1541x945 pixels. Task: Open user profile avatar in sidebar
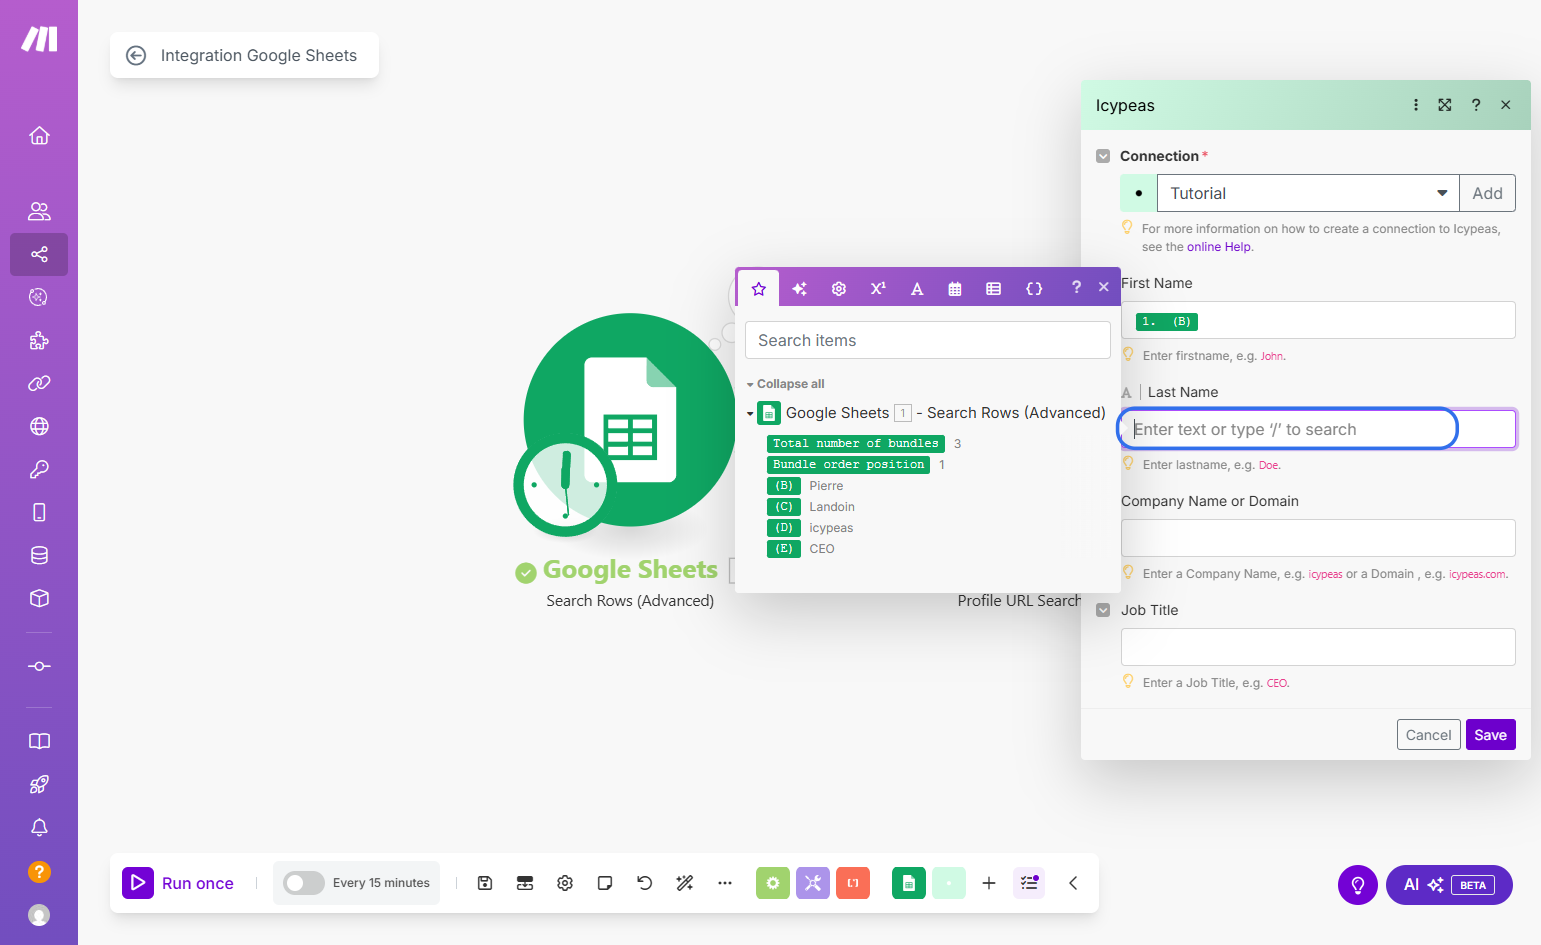39,914
